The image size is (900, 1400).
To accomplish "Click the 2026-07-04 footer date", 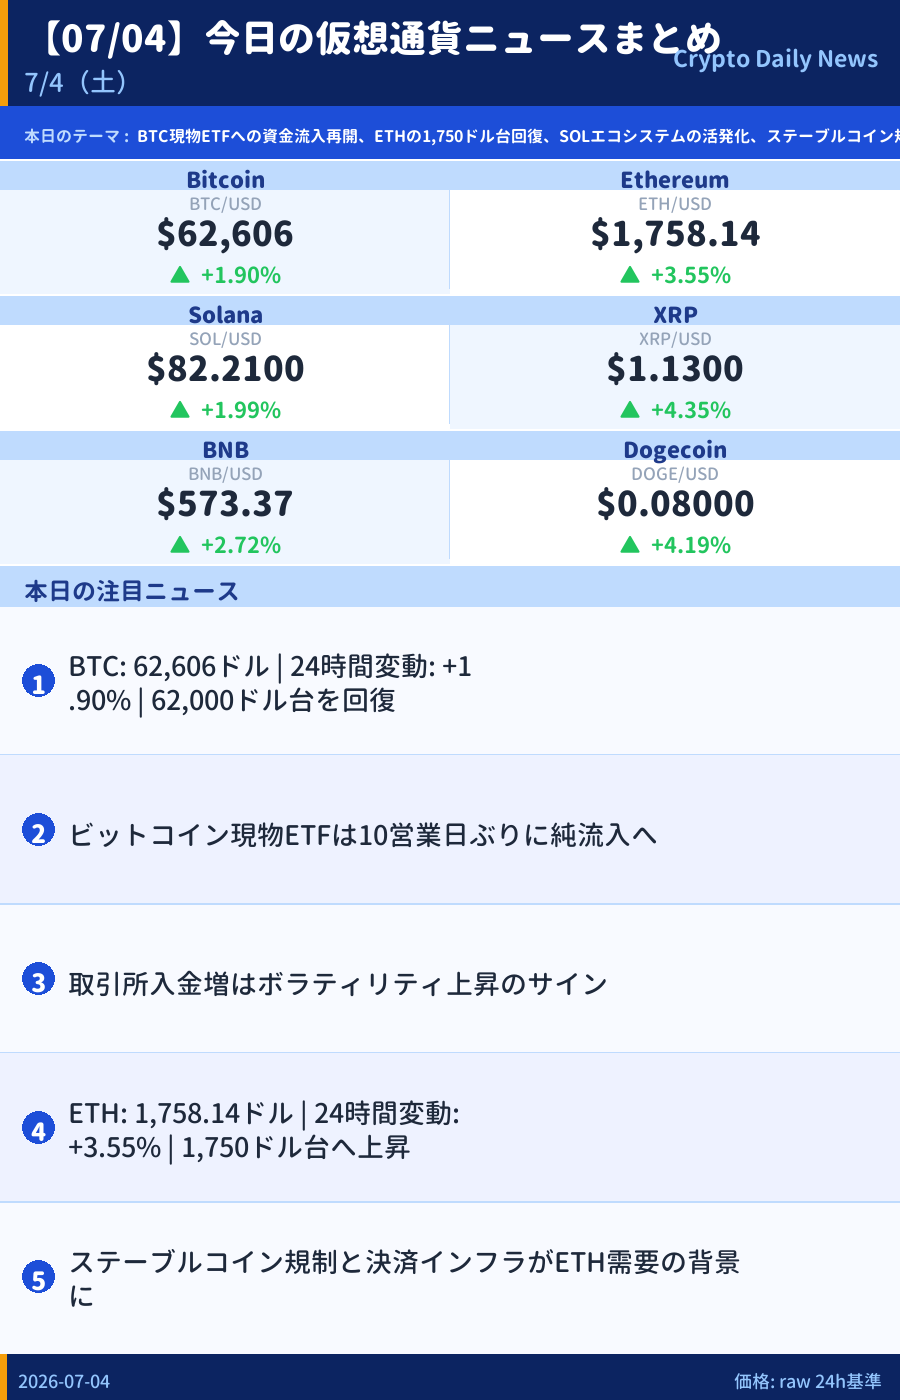I will pyautogui.click(x=64, y=1381).
